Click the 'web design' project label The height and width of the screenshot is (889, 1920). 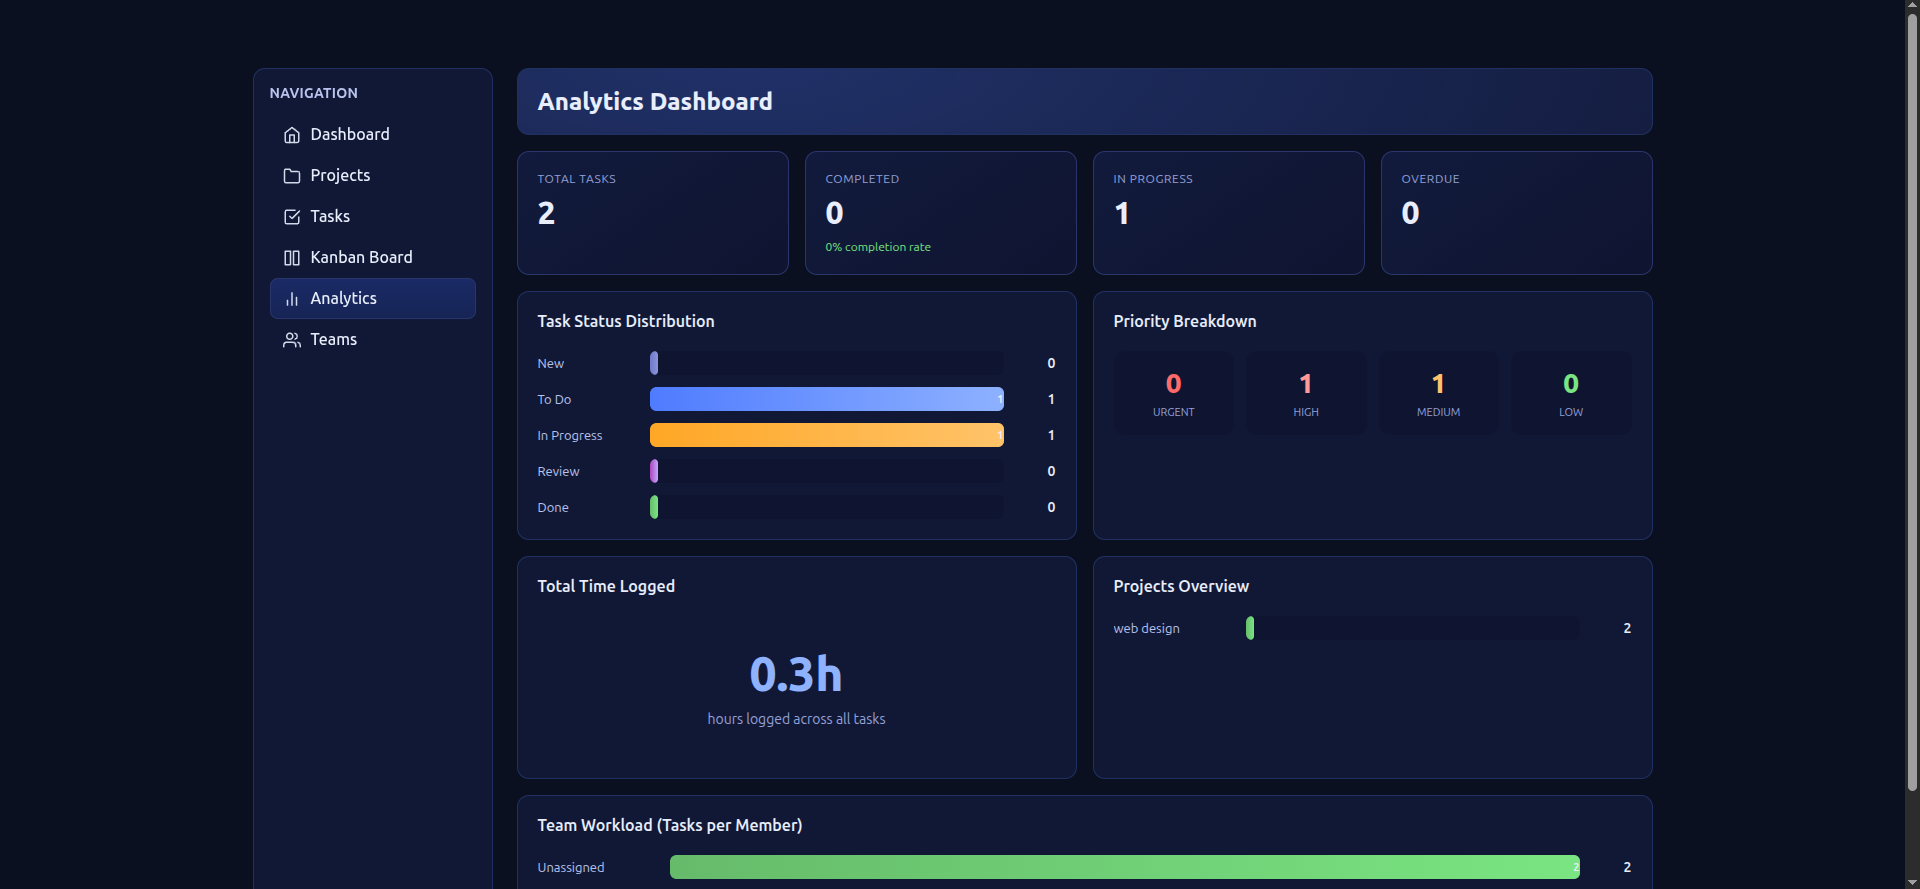pyautogui.click(x=1146, y=628)
